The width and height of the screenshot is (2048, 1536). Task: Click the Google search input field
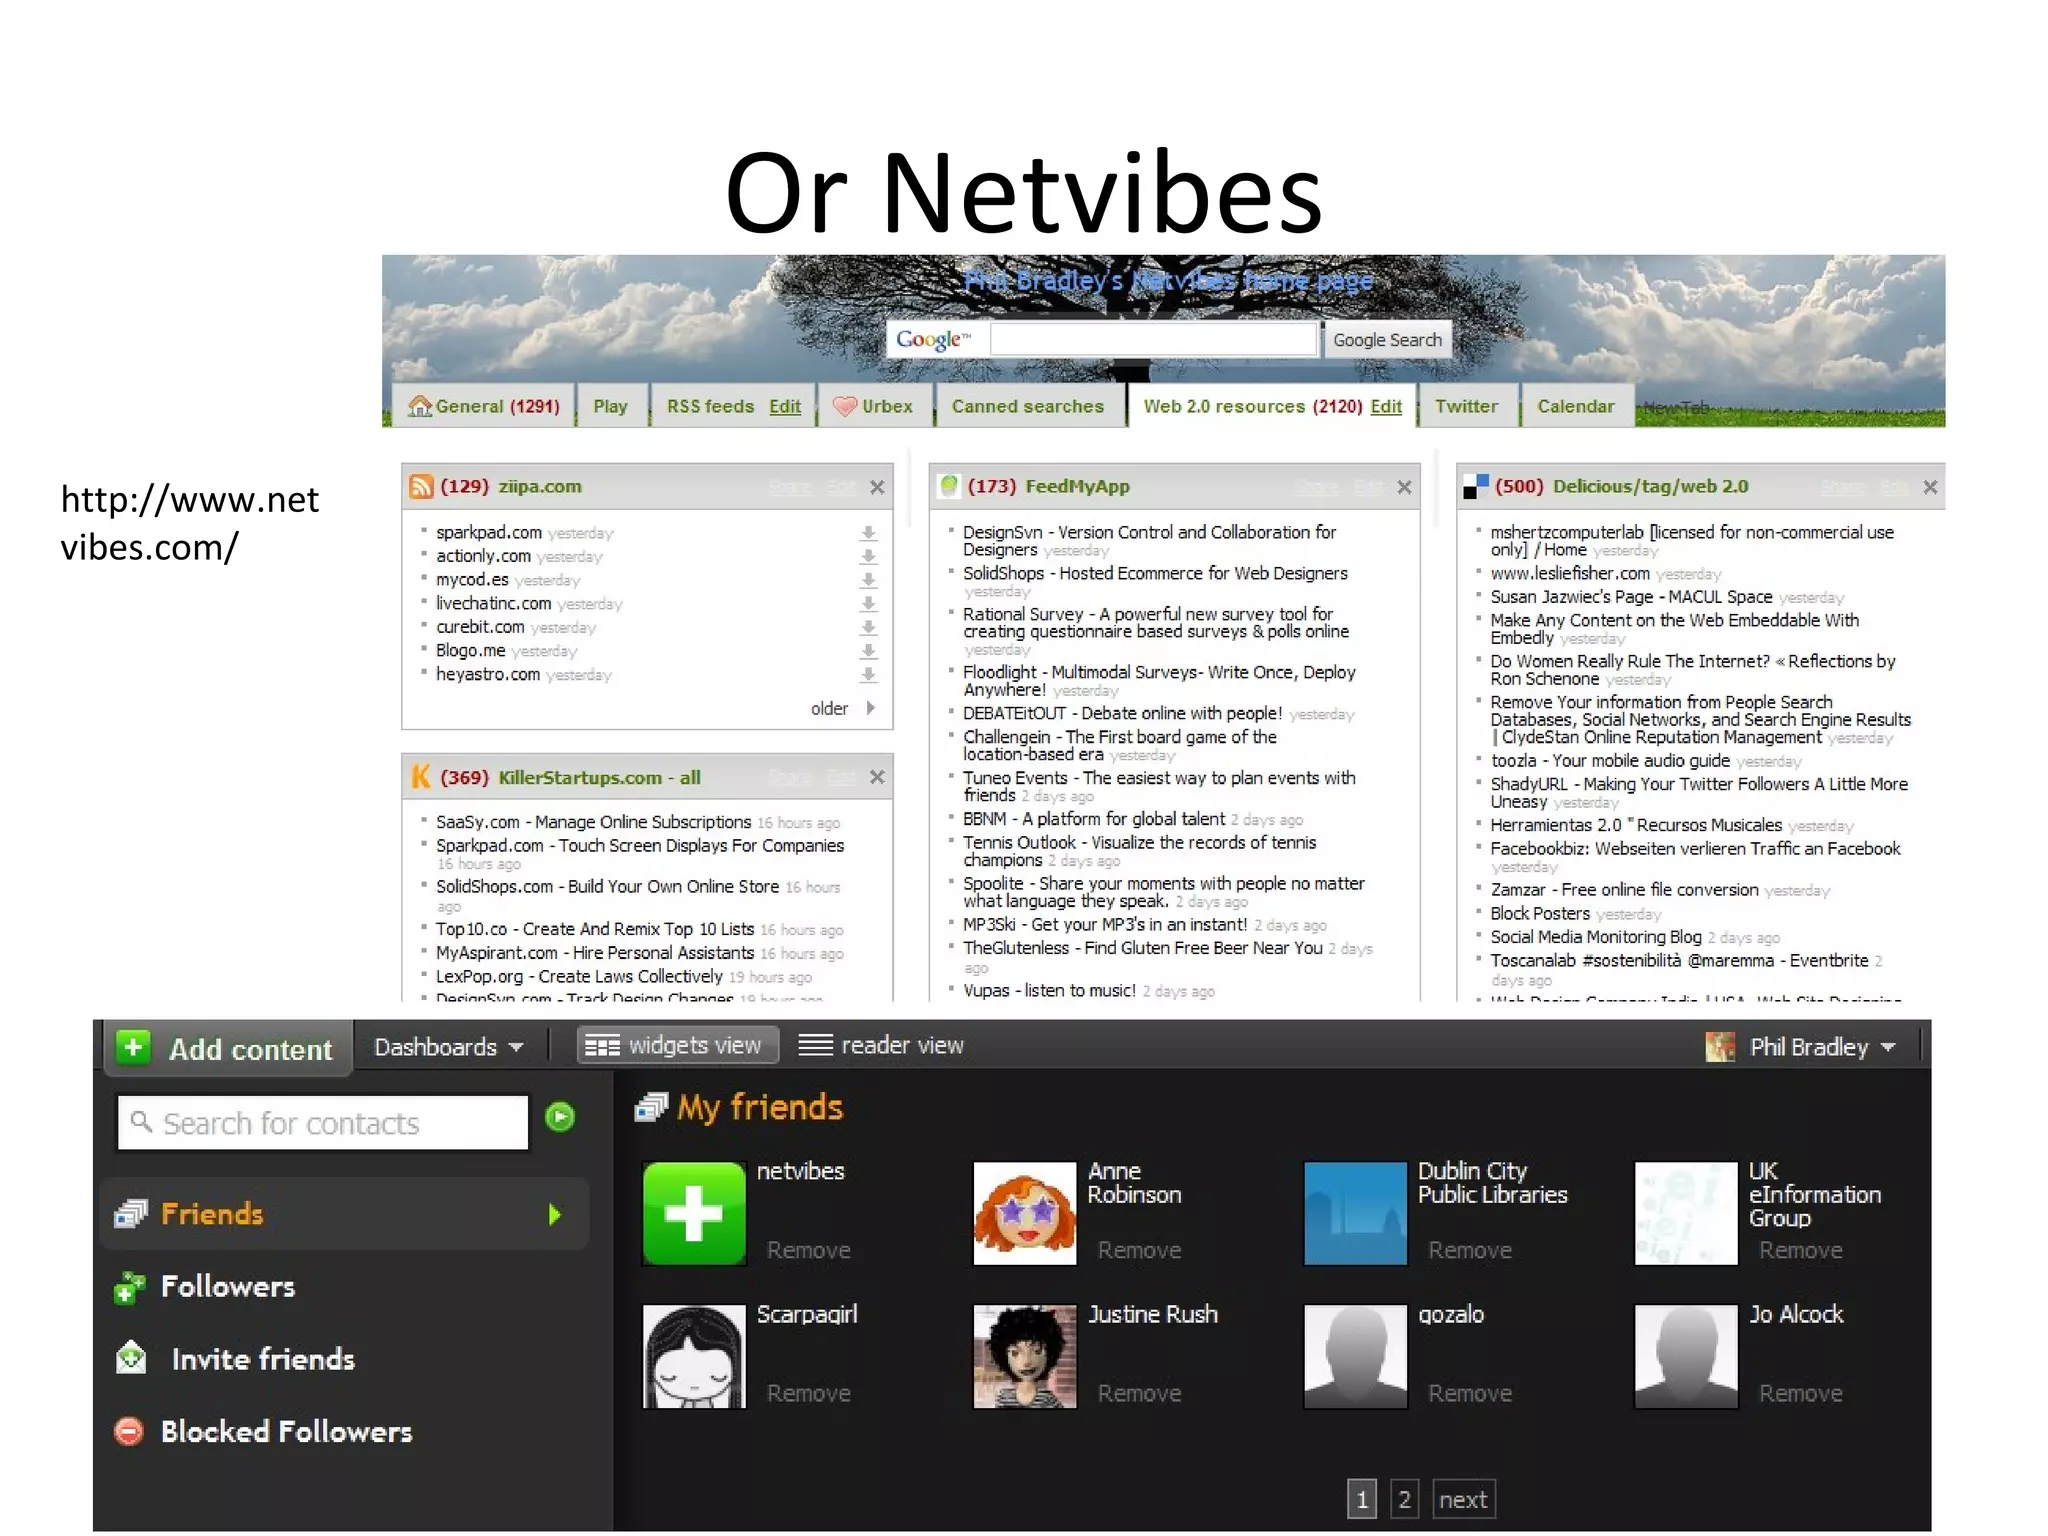[1153, 340]
